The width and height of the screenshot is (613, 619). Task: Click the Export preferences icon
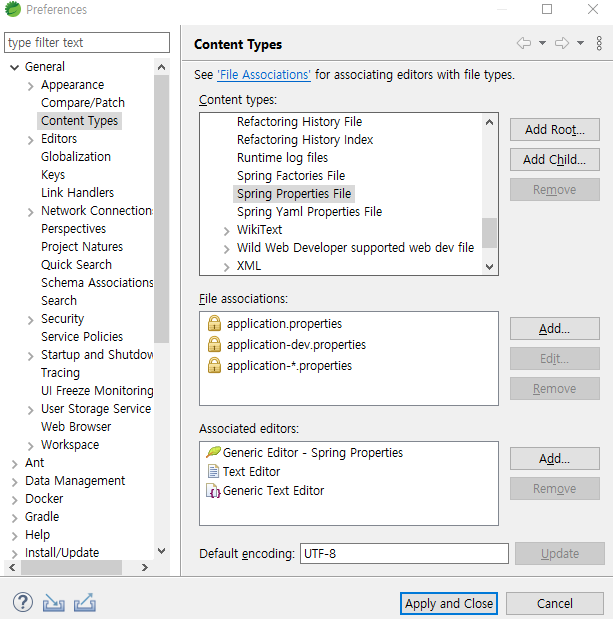[84, 602]
